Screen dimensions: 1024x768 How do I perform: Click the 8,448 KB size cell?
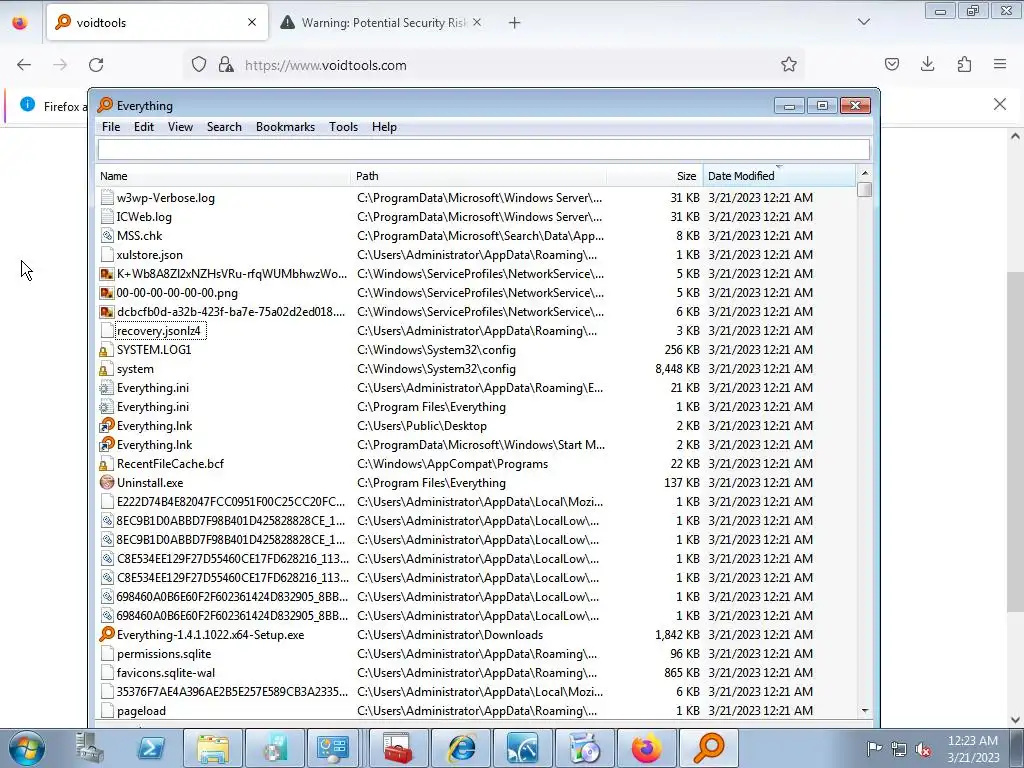click(677, 369)
